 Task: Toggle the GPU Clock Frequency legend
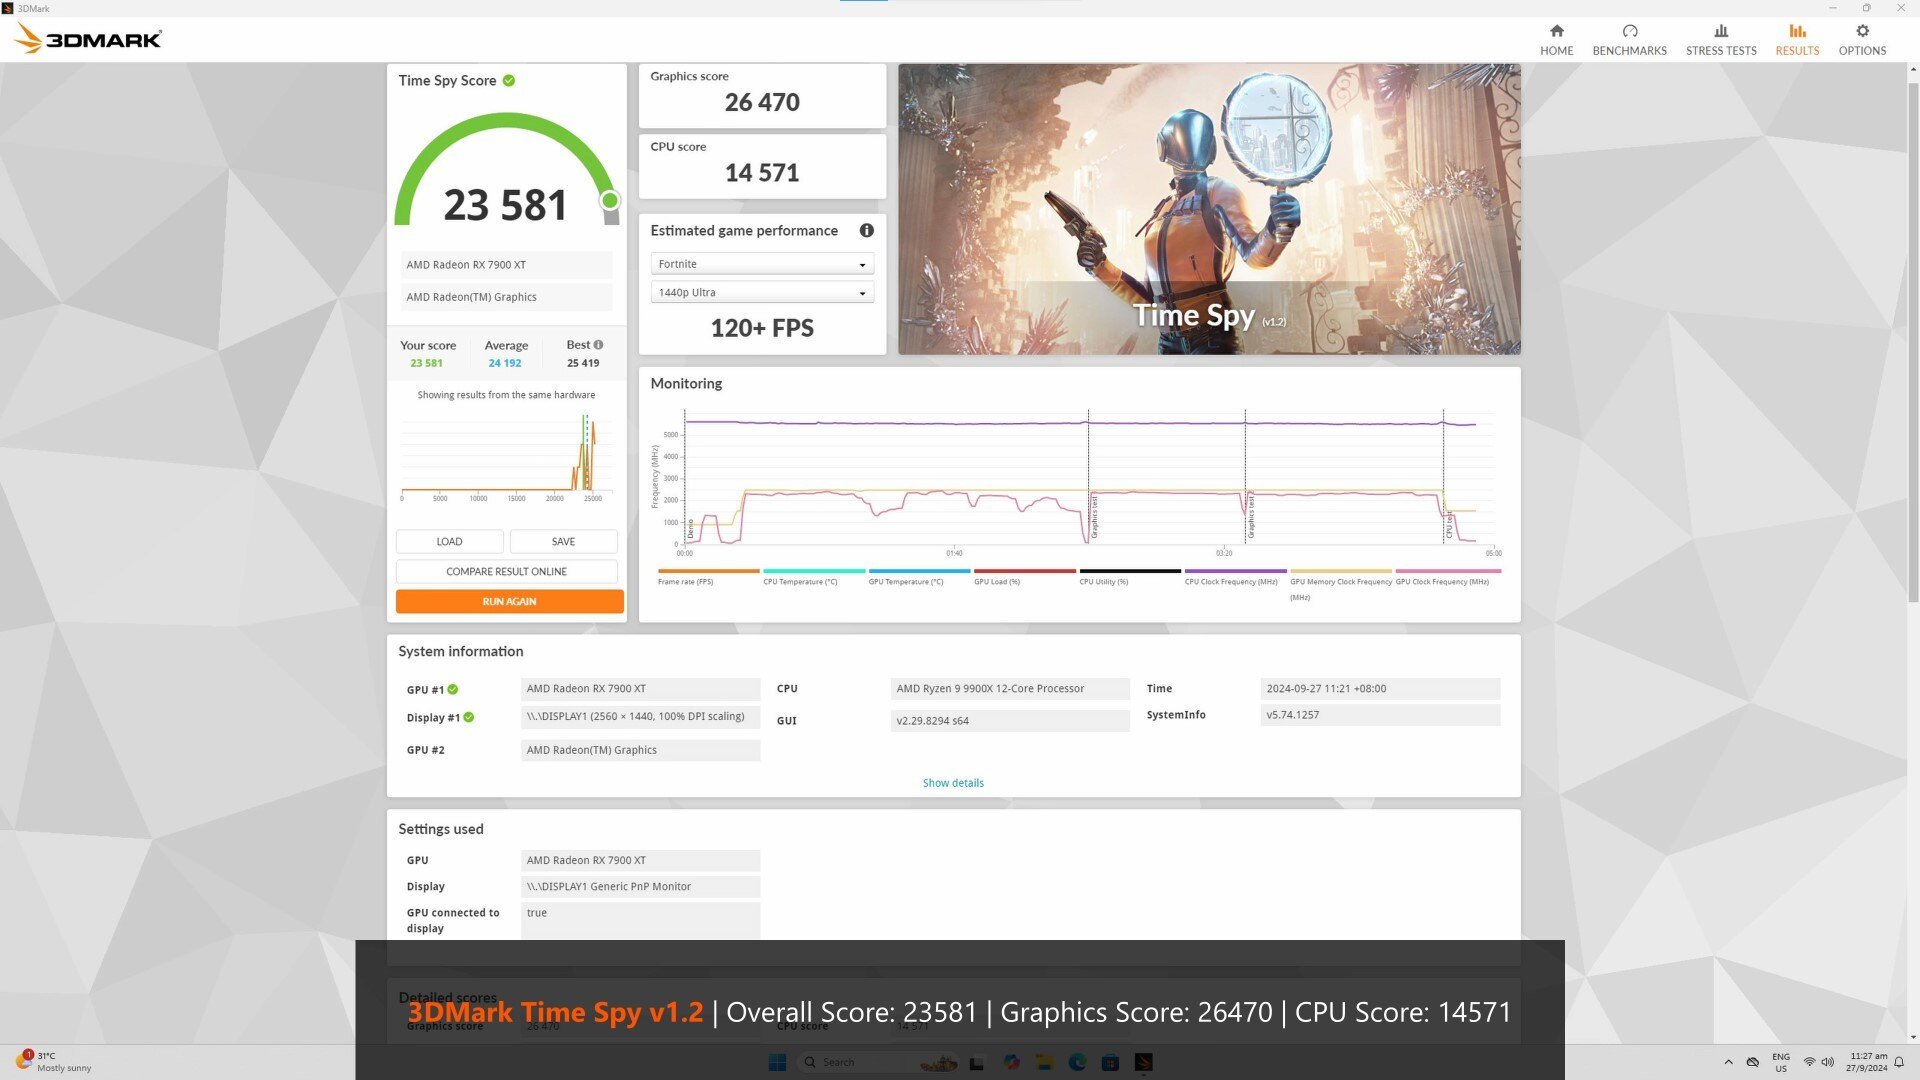click(1447, 577)
